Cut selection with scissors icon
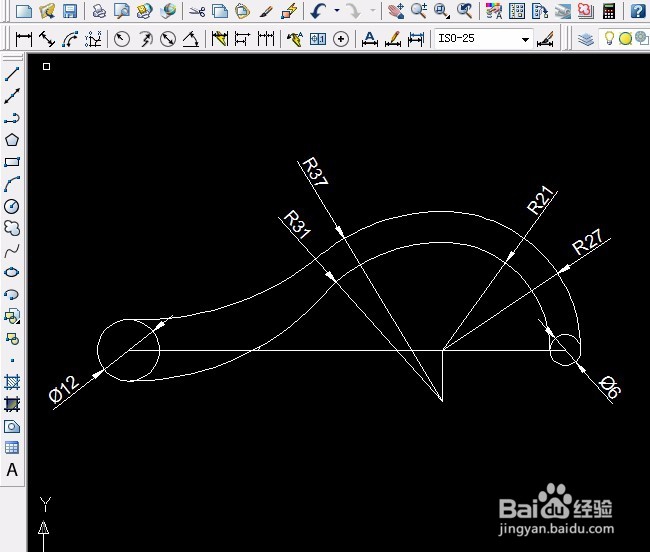The width and height of the screenshot is (650, 552). (197, 10)
